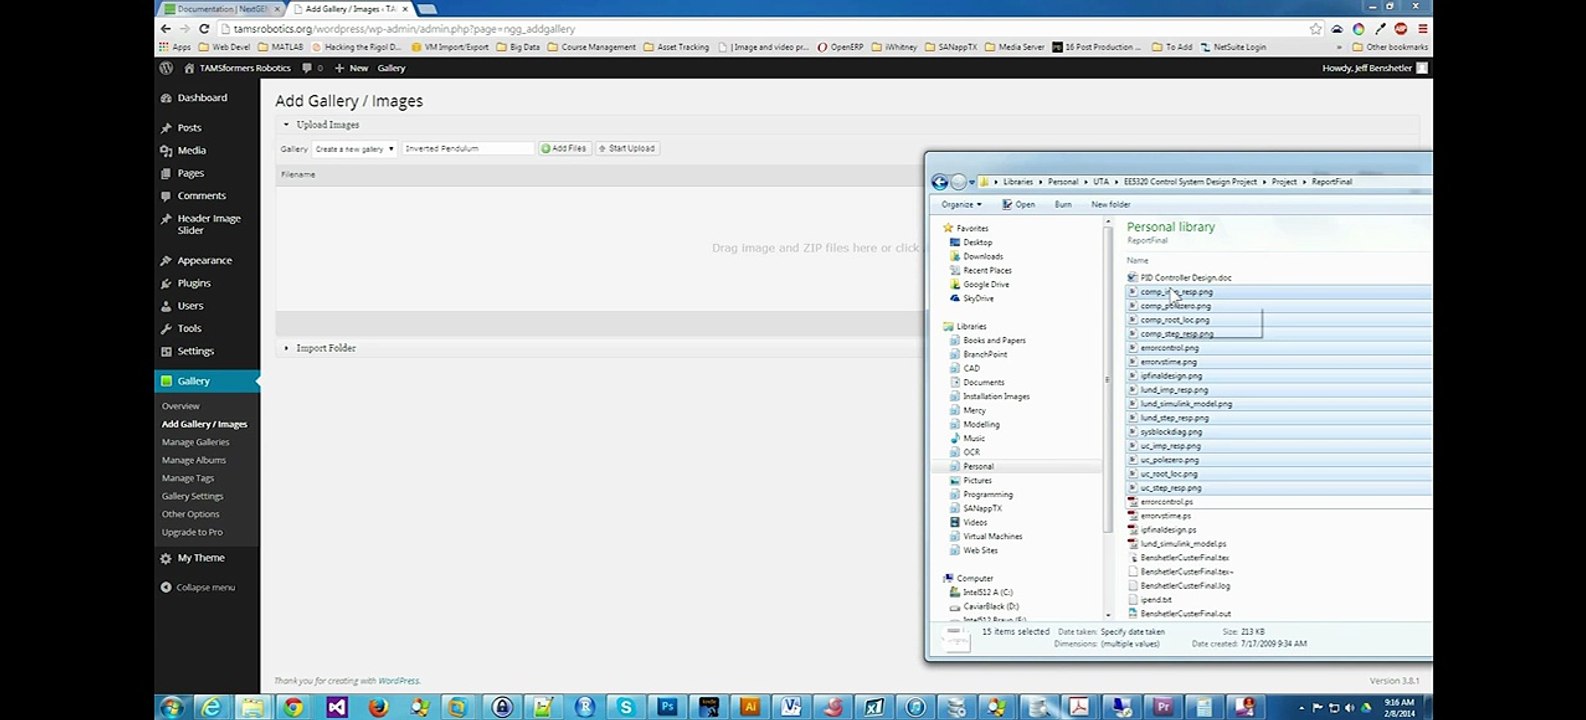Open the Explorer recent locations dropdown arrow
1586x720 pixels.
point(973,182)
